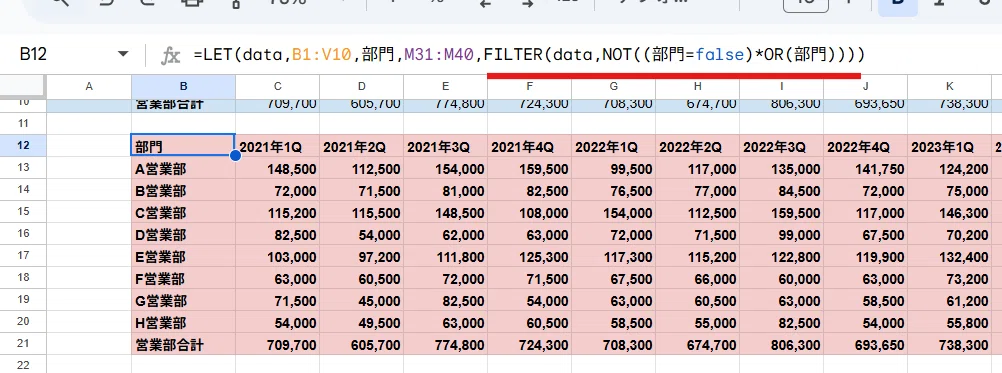Click 営業部合計 in row 21
The image size is (1002, 373).
click(183, 344)
